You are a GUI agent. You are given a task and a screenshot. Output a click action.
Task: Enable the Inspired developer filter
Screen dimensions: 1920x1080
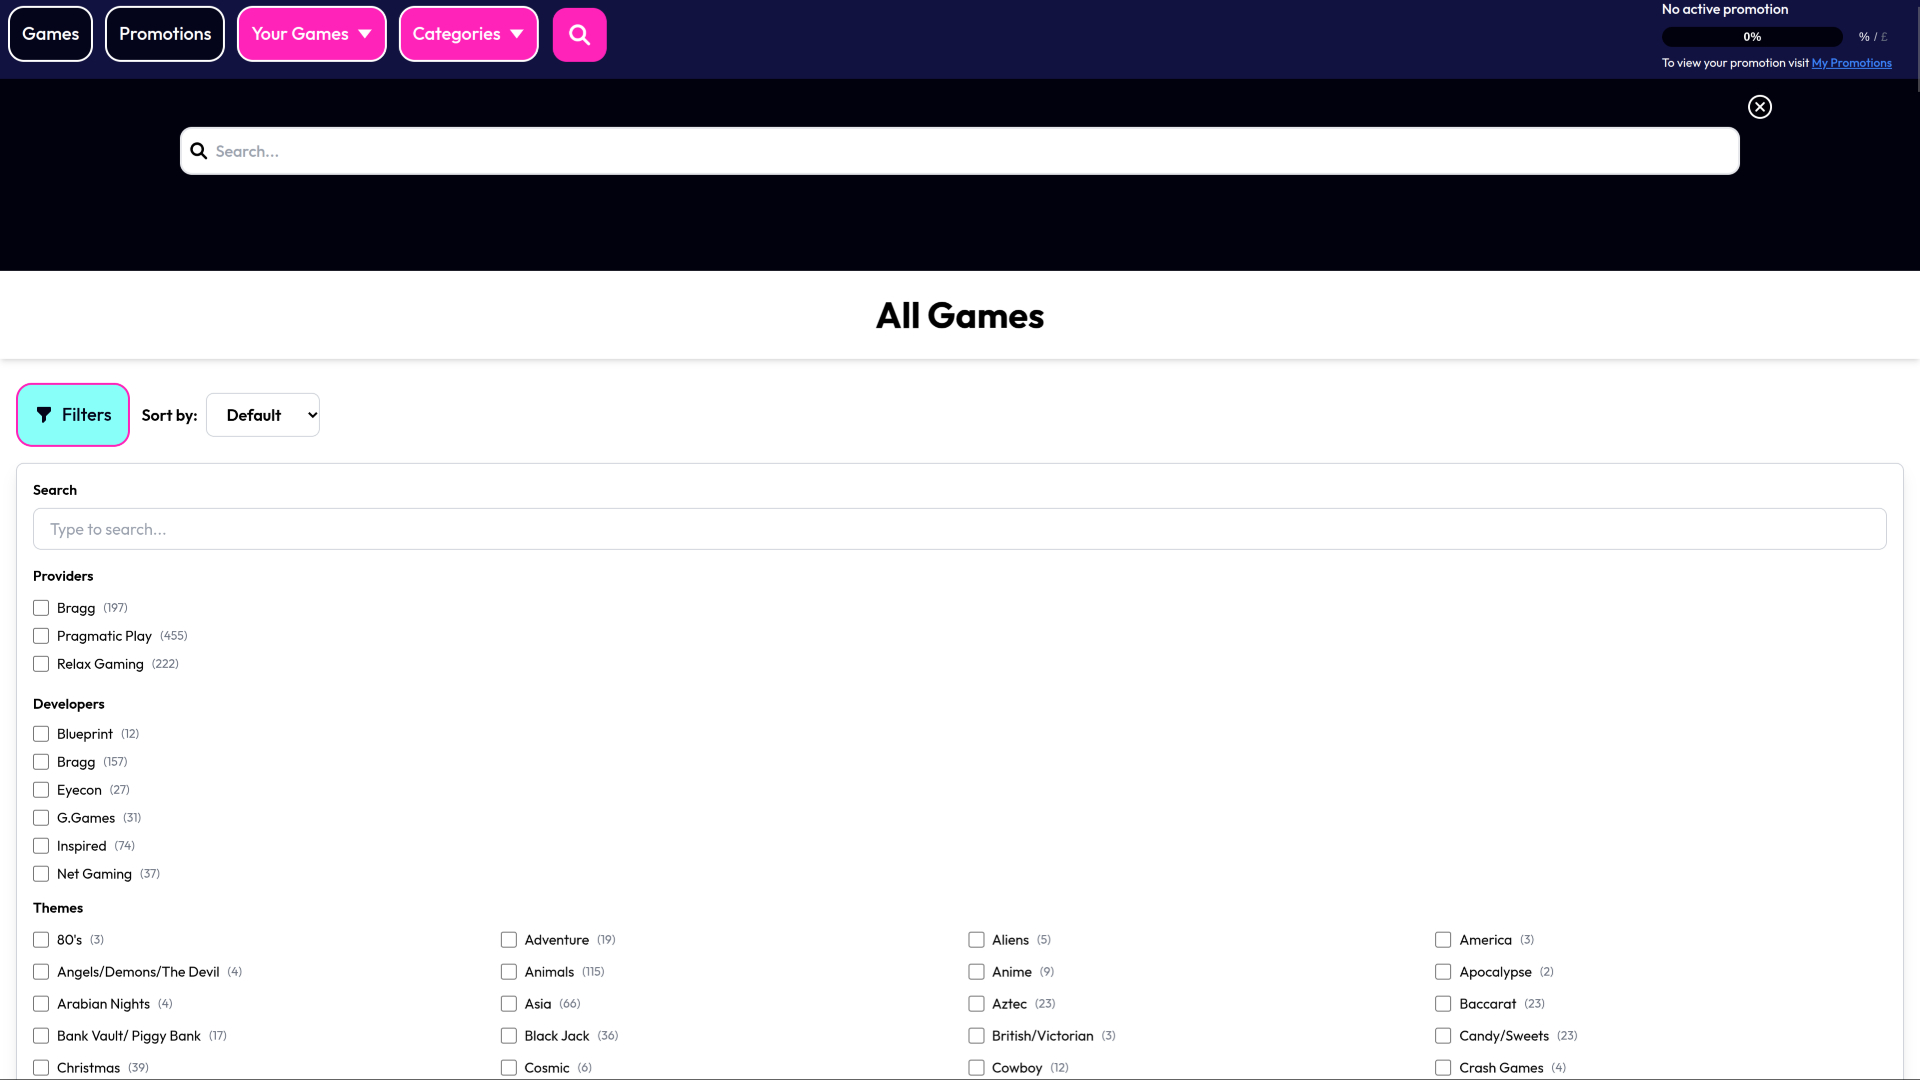point(41,845)
